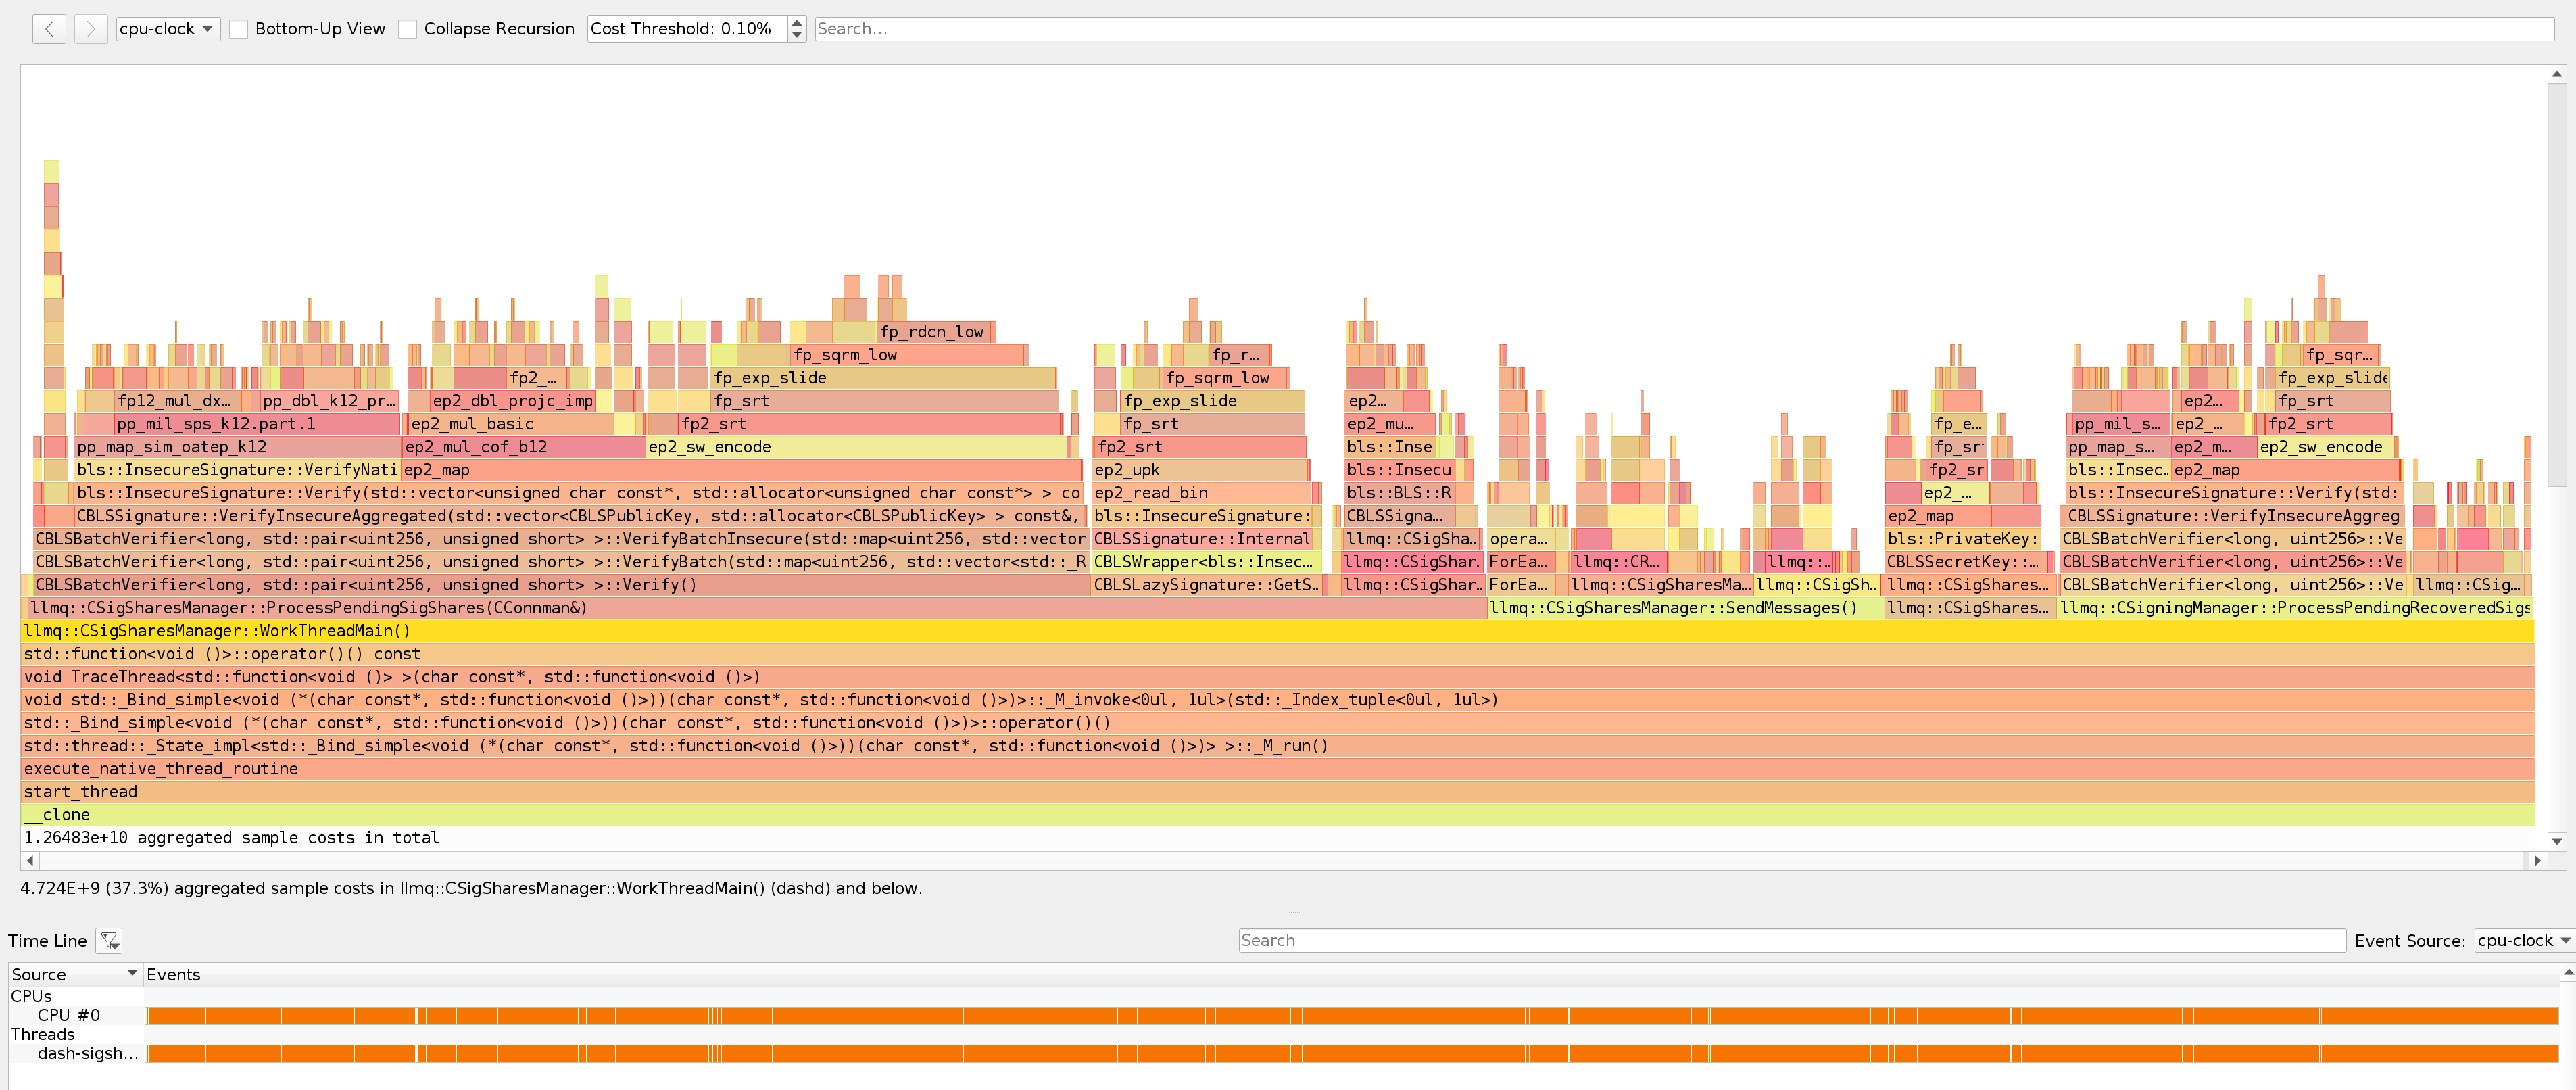Click the Cost Threshold value field
Screen dimensions: 2576x1090
click(688, 29)
